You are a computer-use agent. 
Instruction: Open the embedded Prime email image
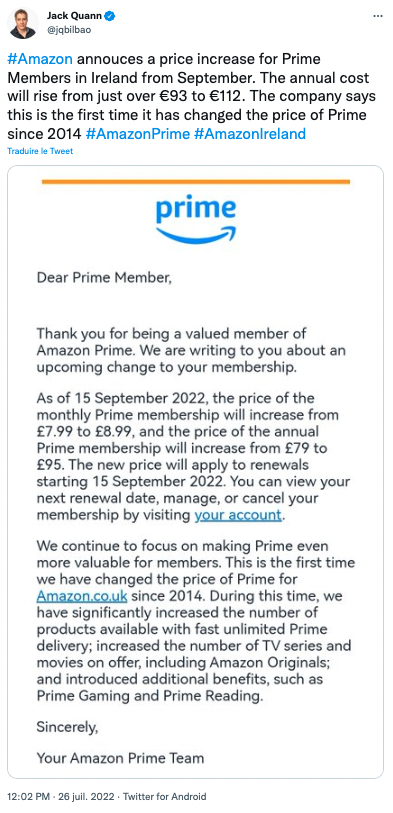tap(195, 472)
